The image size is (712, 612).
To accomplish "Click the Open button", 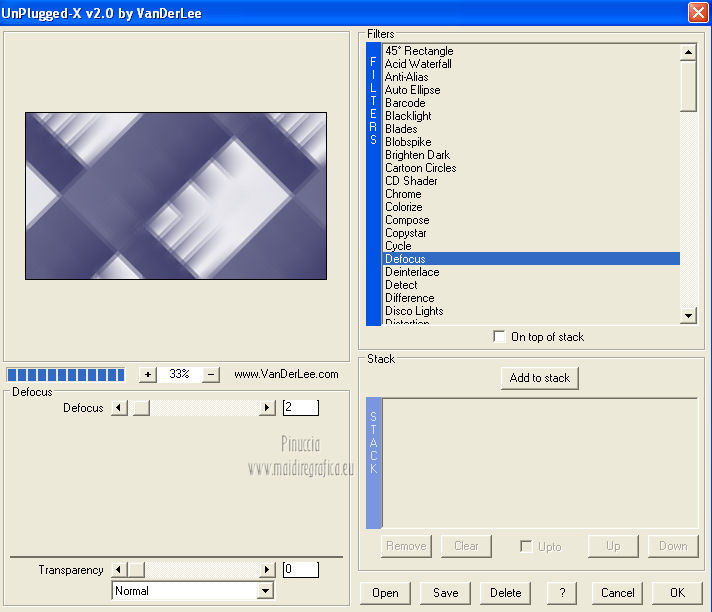I will click(x=385, y=593).
